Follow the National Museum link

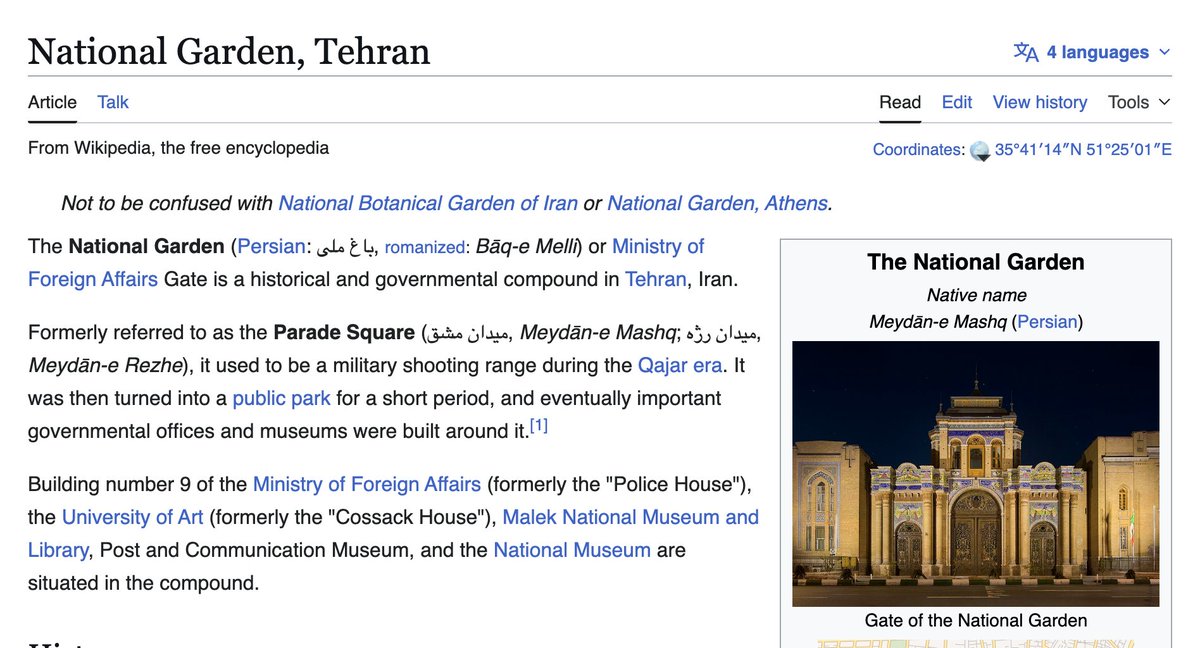[572, 550]
